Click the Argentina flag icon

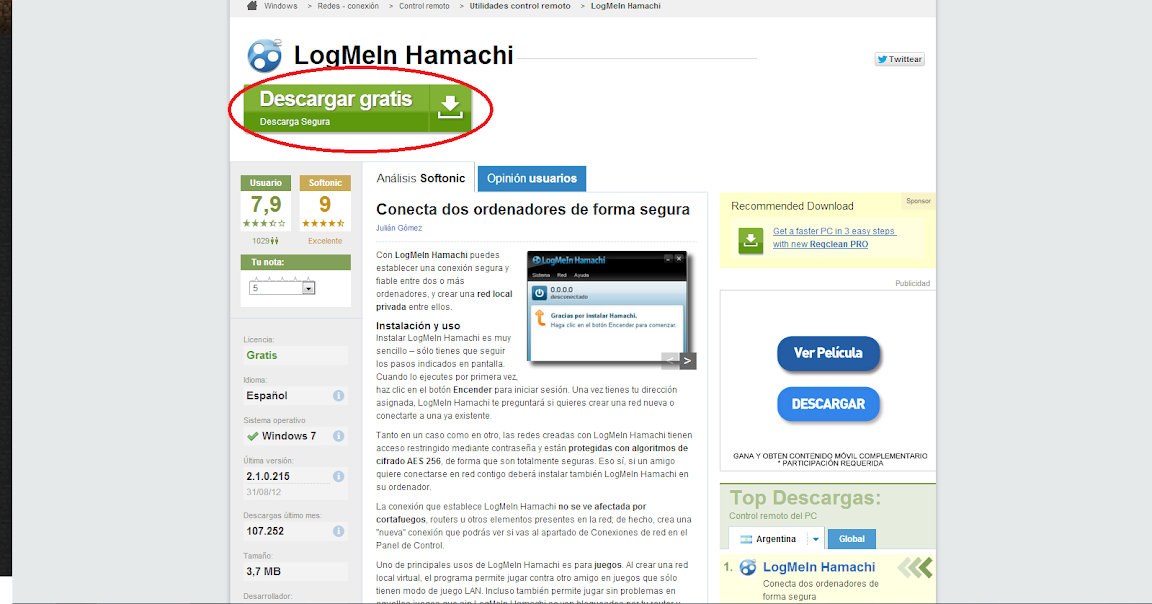pos(746,539)
